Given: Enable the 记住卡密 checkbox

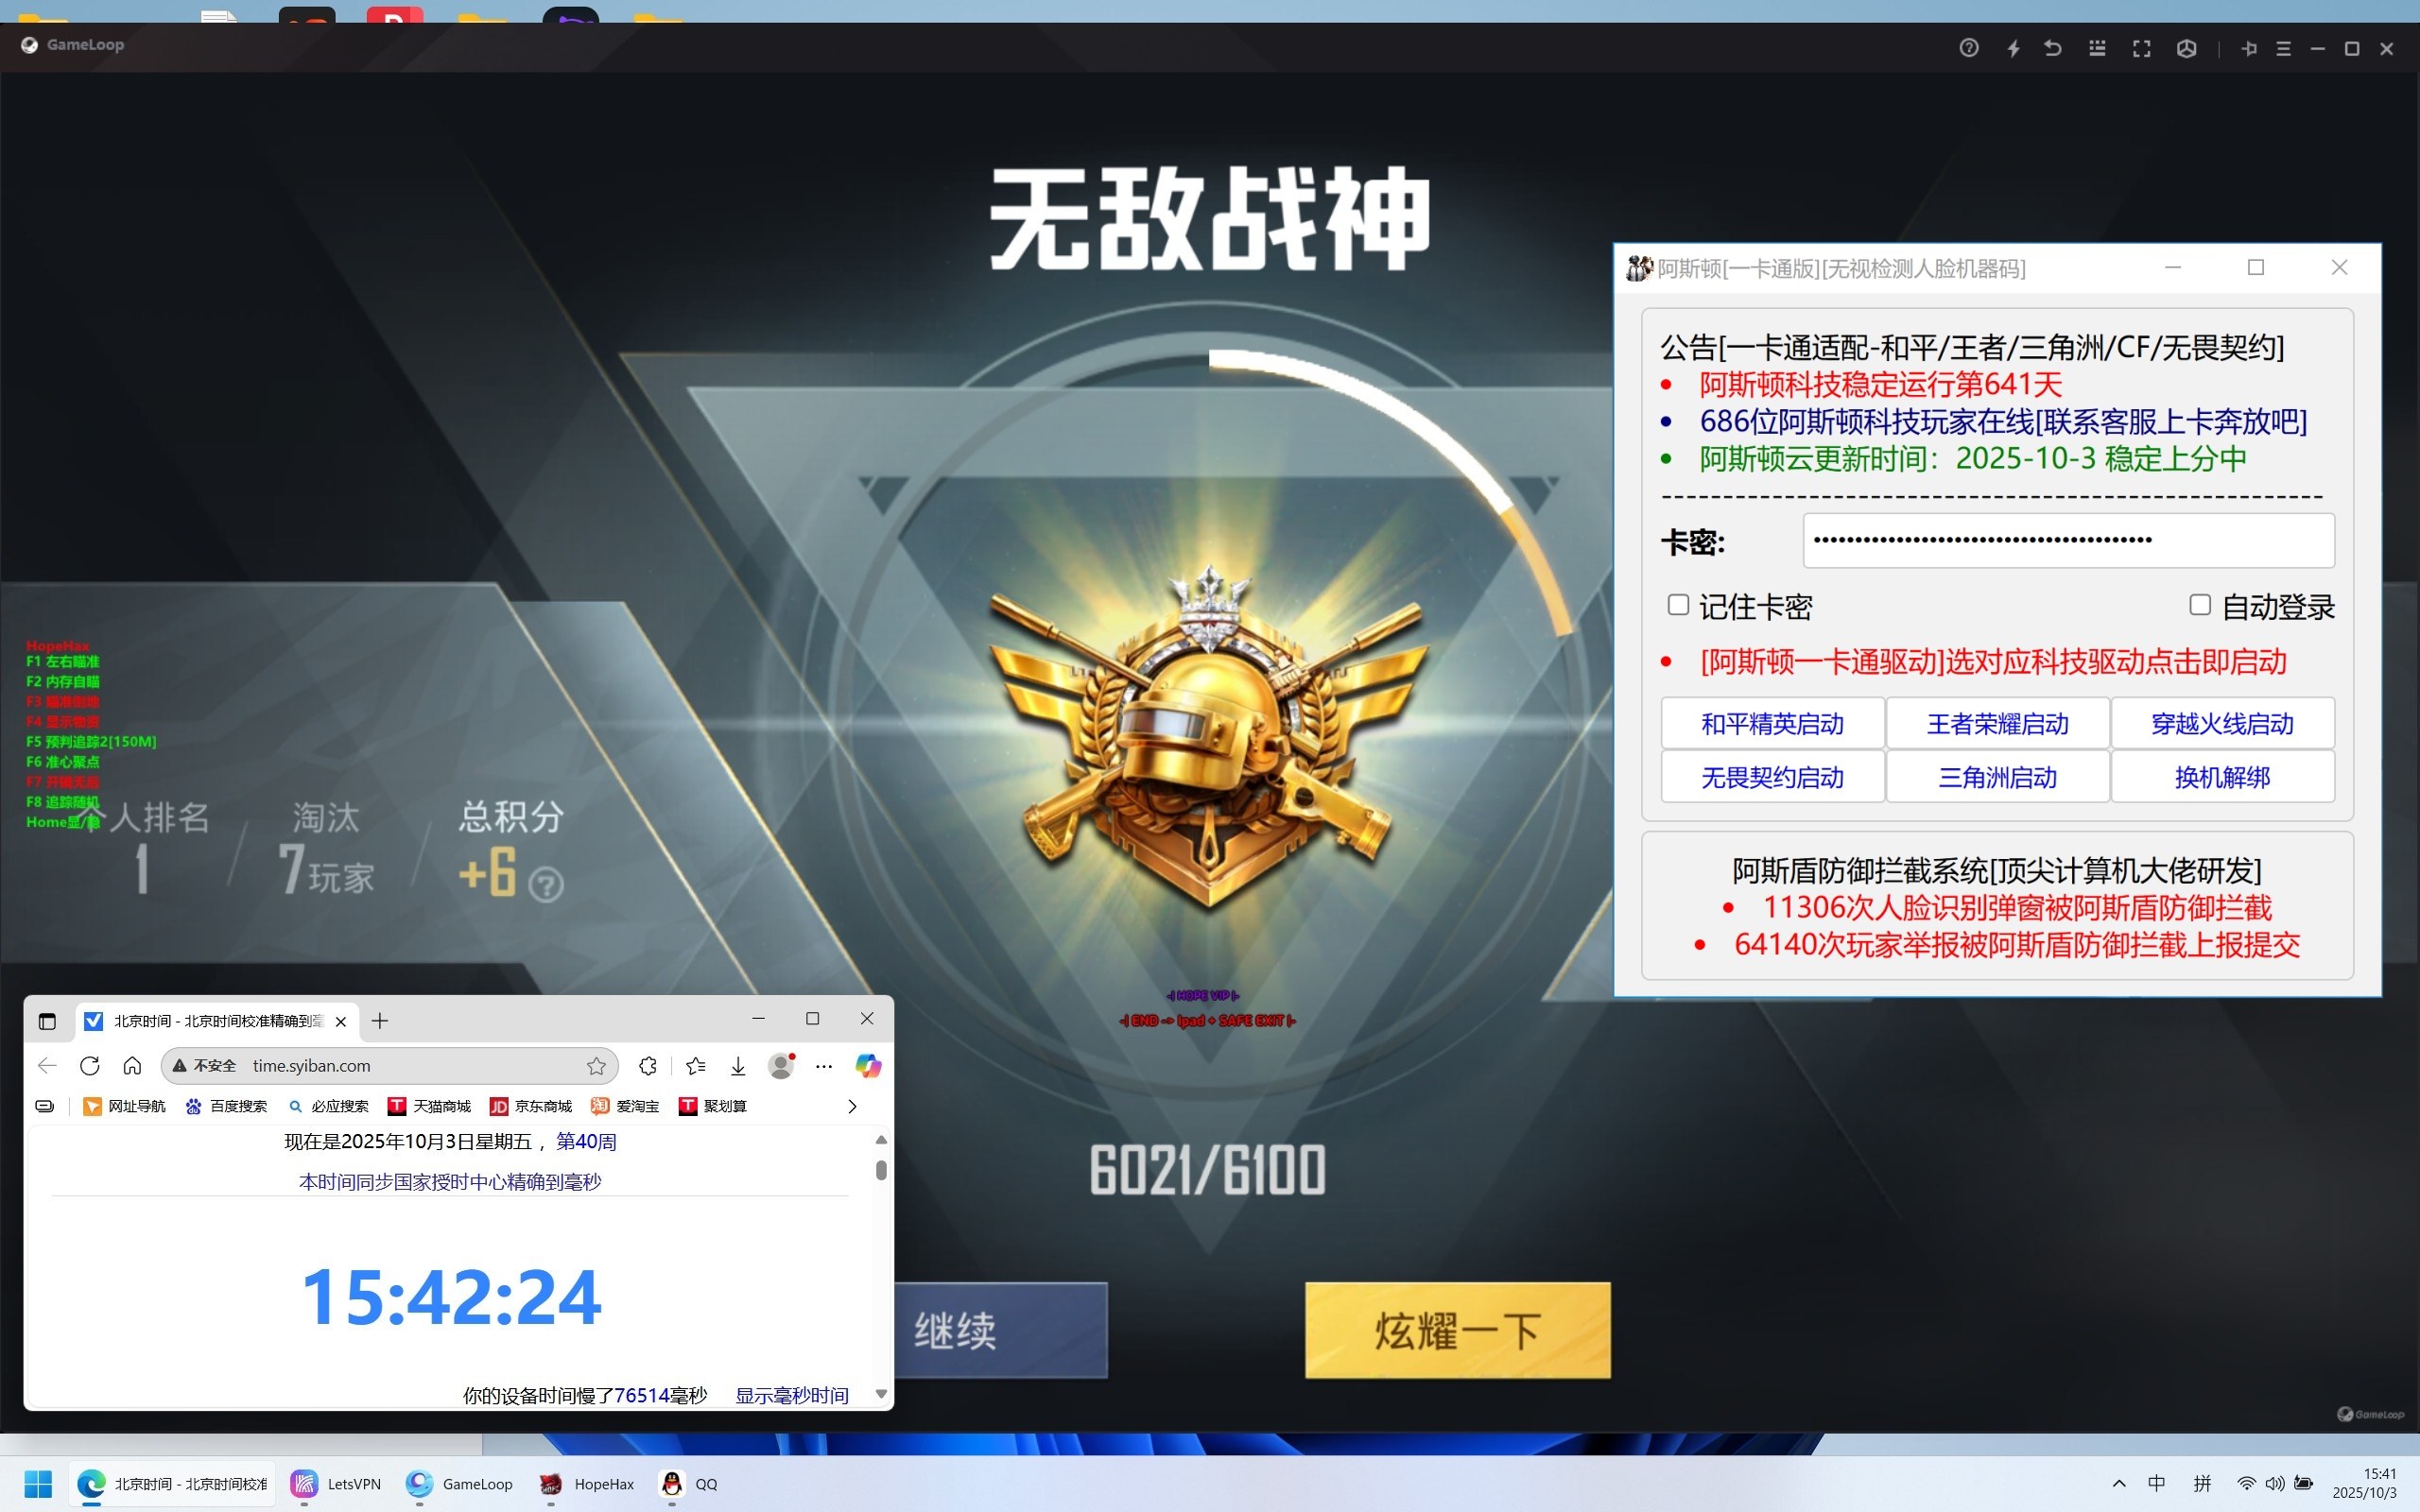Looking at the screenshot, I should [x=1678, y=605].
